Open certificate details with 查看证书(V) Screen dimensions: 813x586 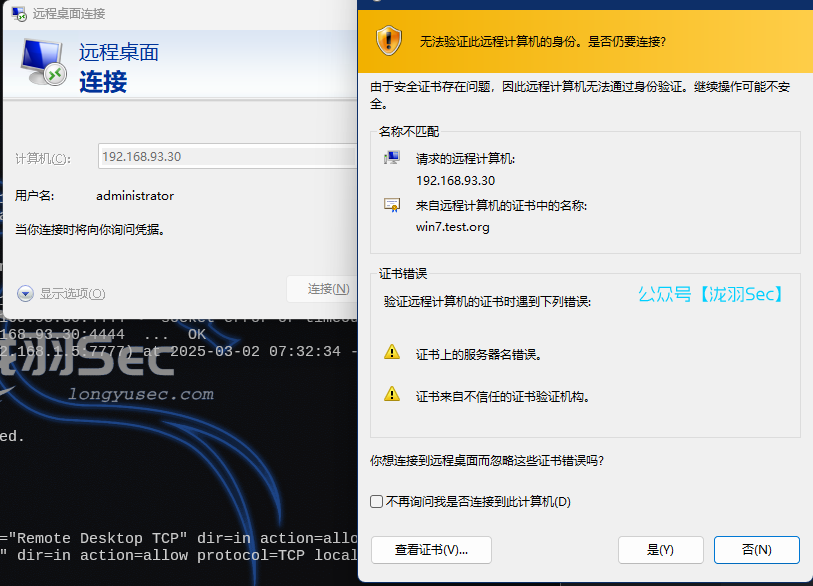click(x=431, y=550)
